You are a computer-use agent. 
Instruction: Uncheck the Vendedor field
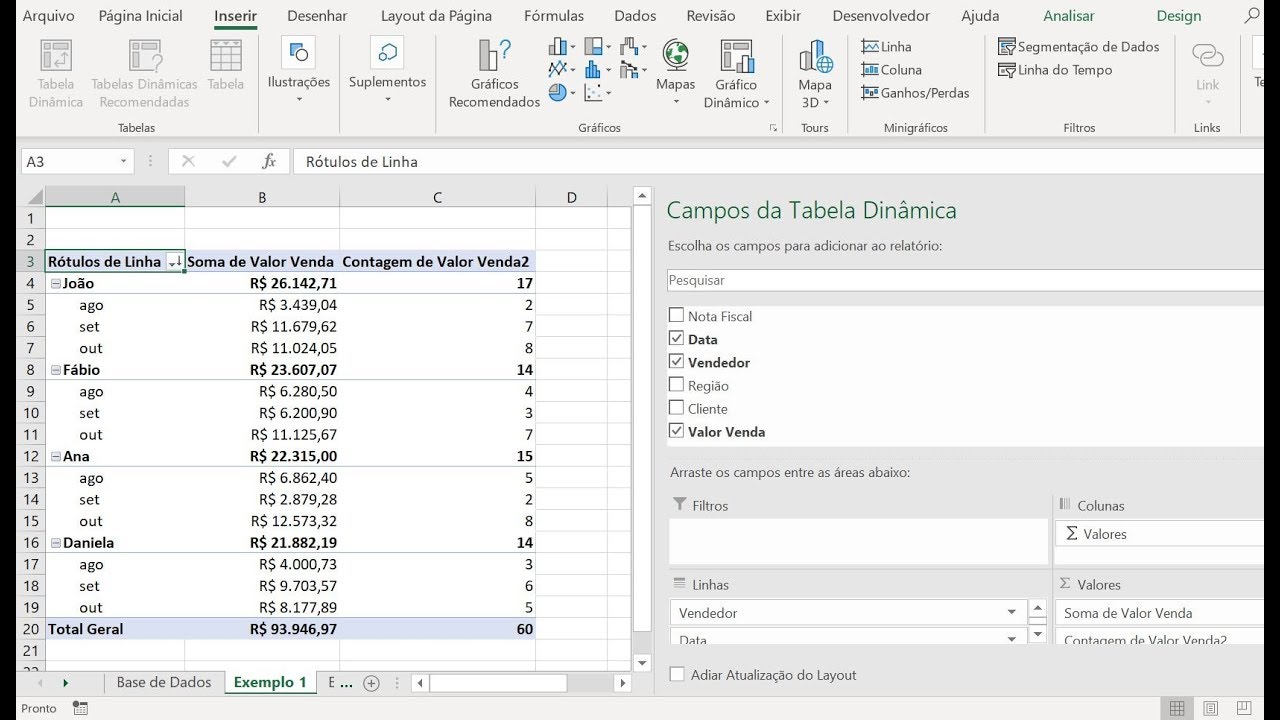click(x=677, y=362)
